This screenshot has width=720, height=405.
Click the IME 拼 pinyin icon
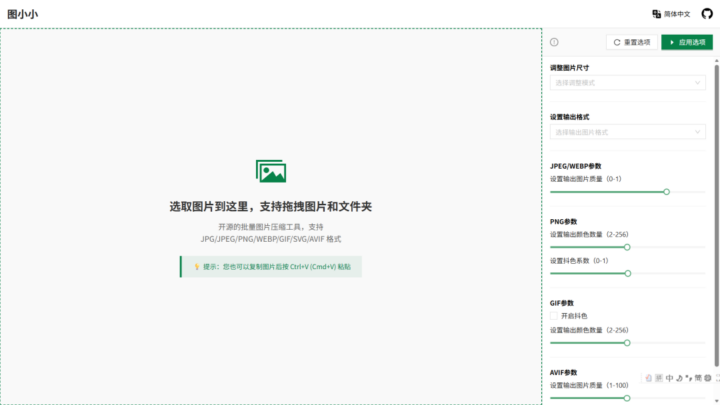coord(659,378)
